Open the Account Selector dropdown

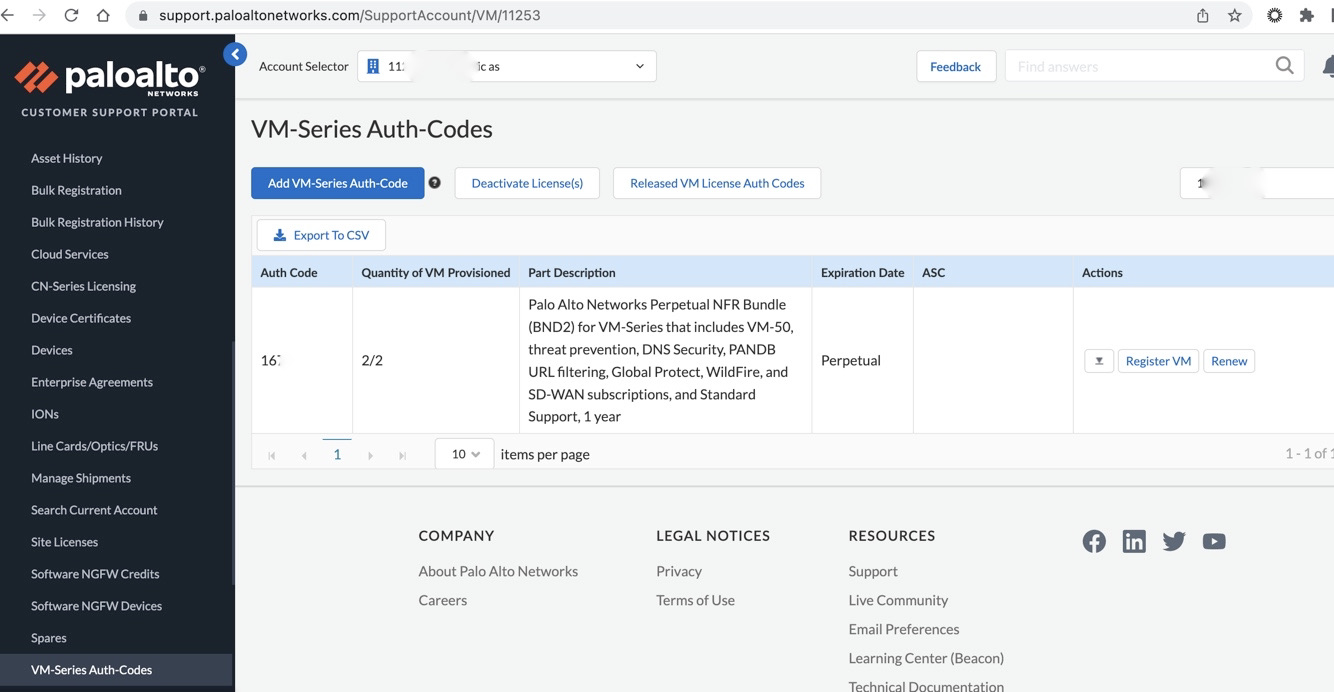[x=507, y=66]
